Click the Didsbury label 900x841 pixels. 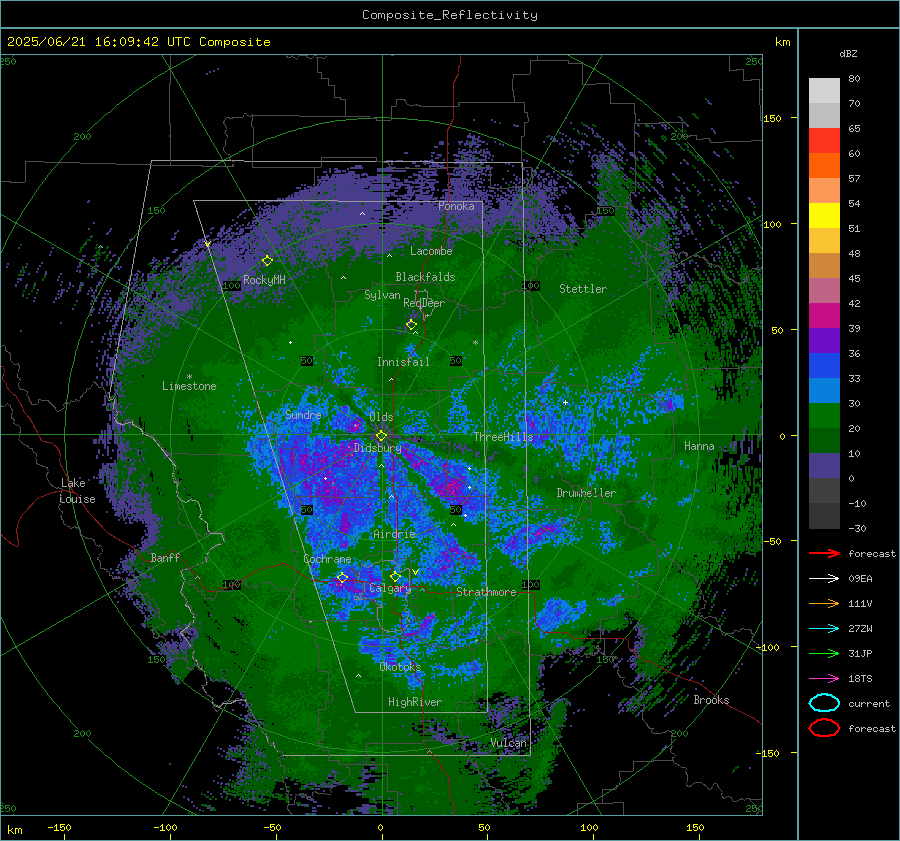point(377,448)
